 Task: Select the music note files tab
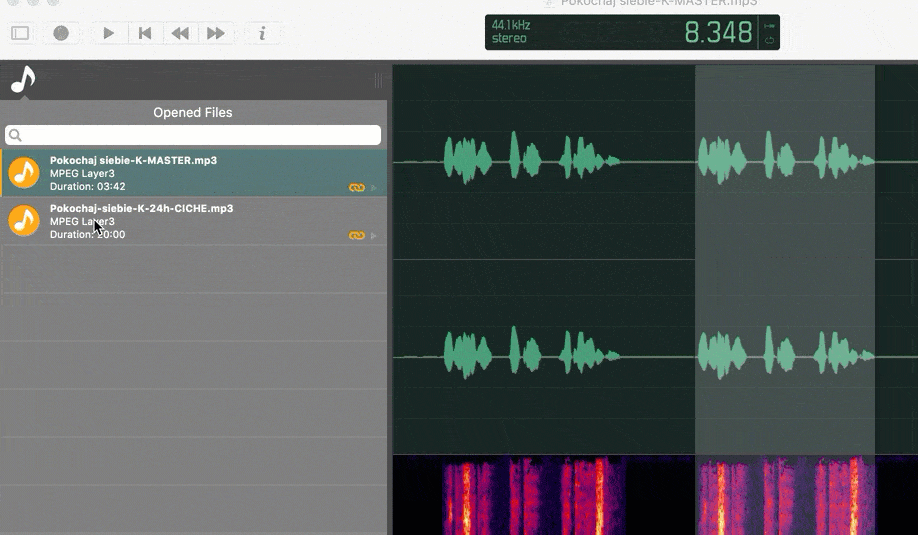click(x=23, y=80)
